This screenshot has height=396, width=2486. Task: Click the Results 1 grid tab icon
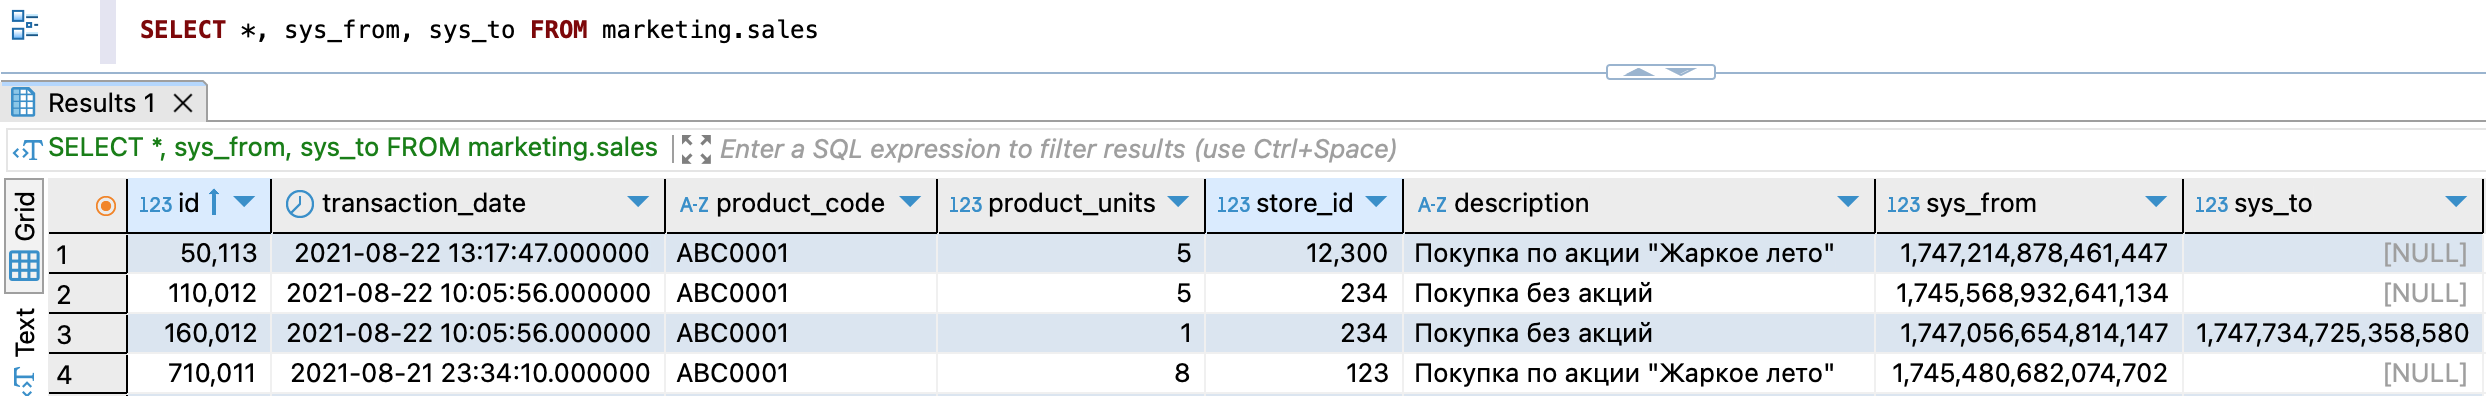pos(23,102)
